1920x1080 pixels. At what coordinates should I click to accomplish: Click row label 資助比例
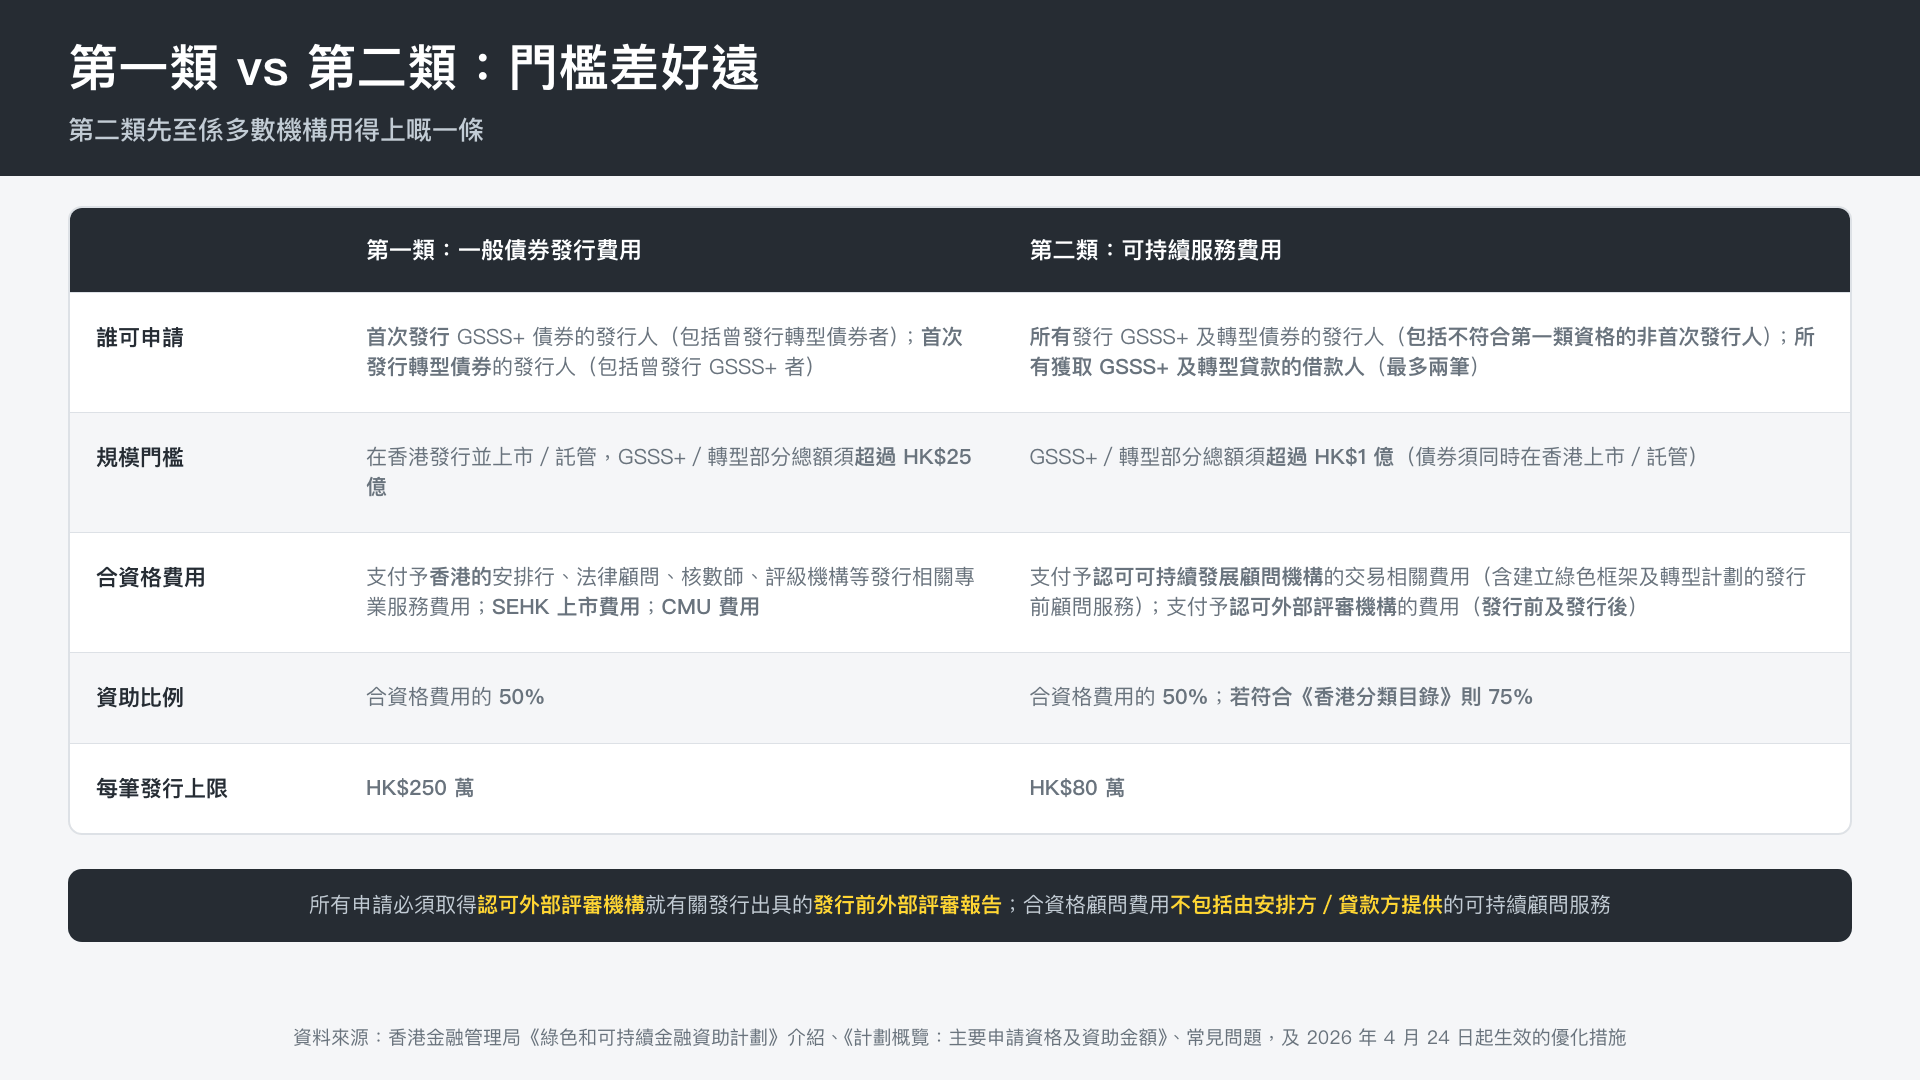140,698
